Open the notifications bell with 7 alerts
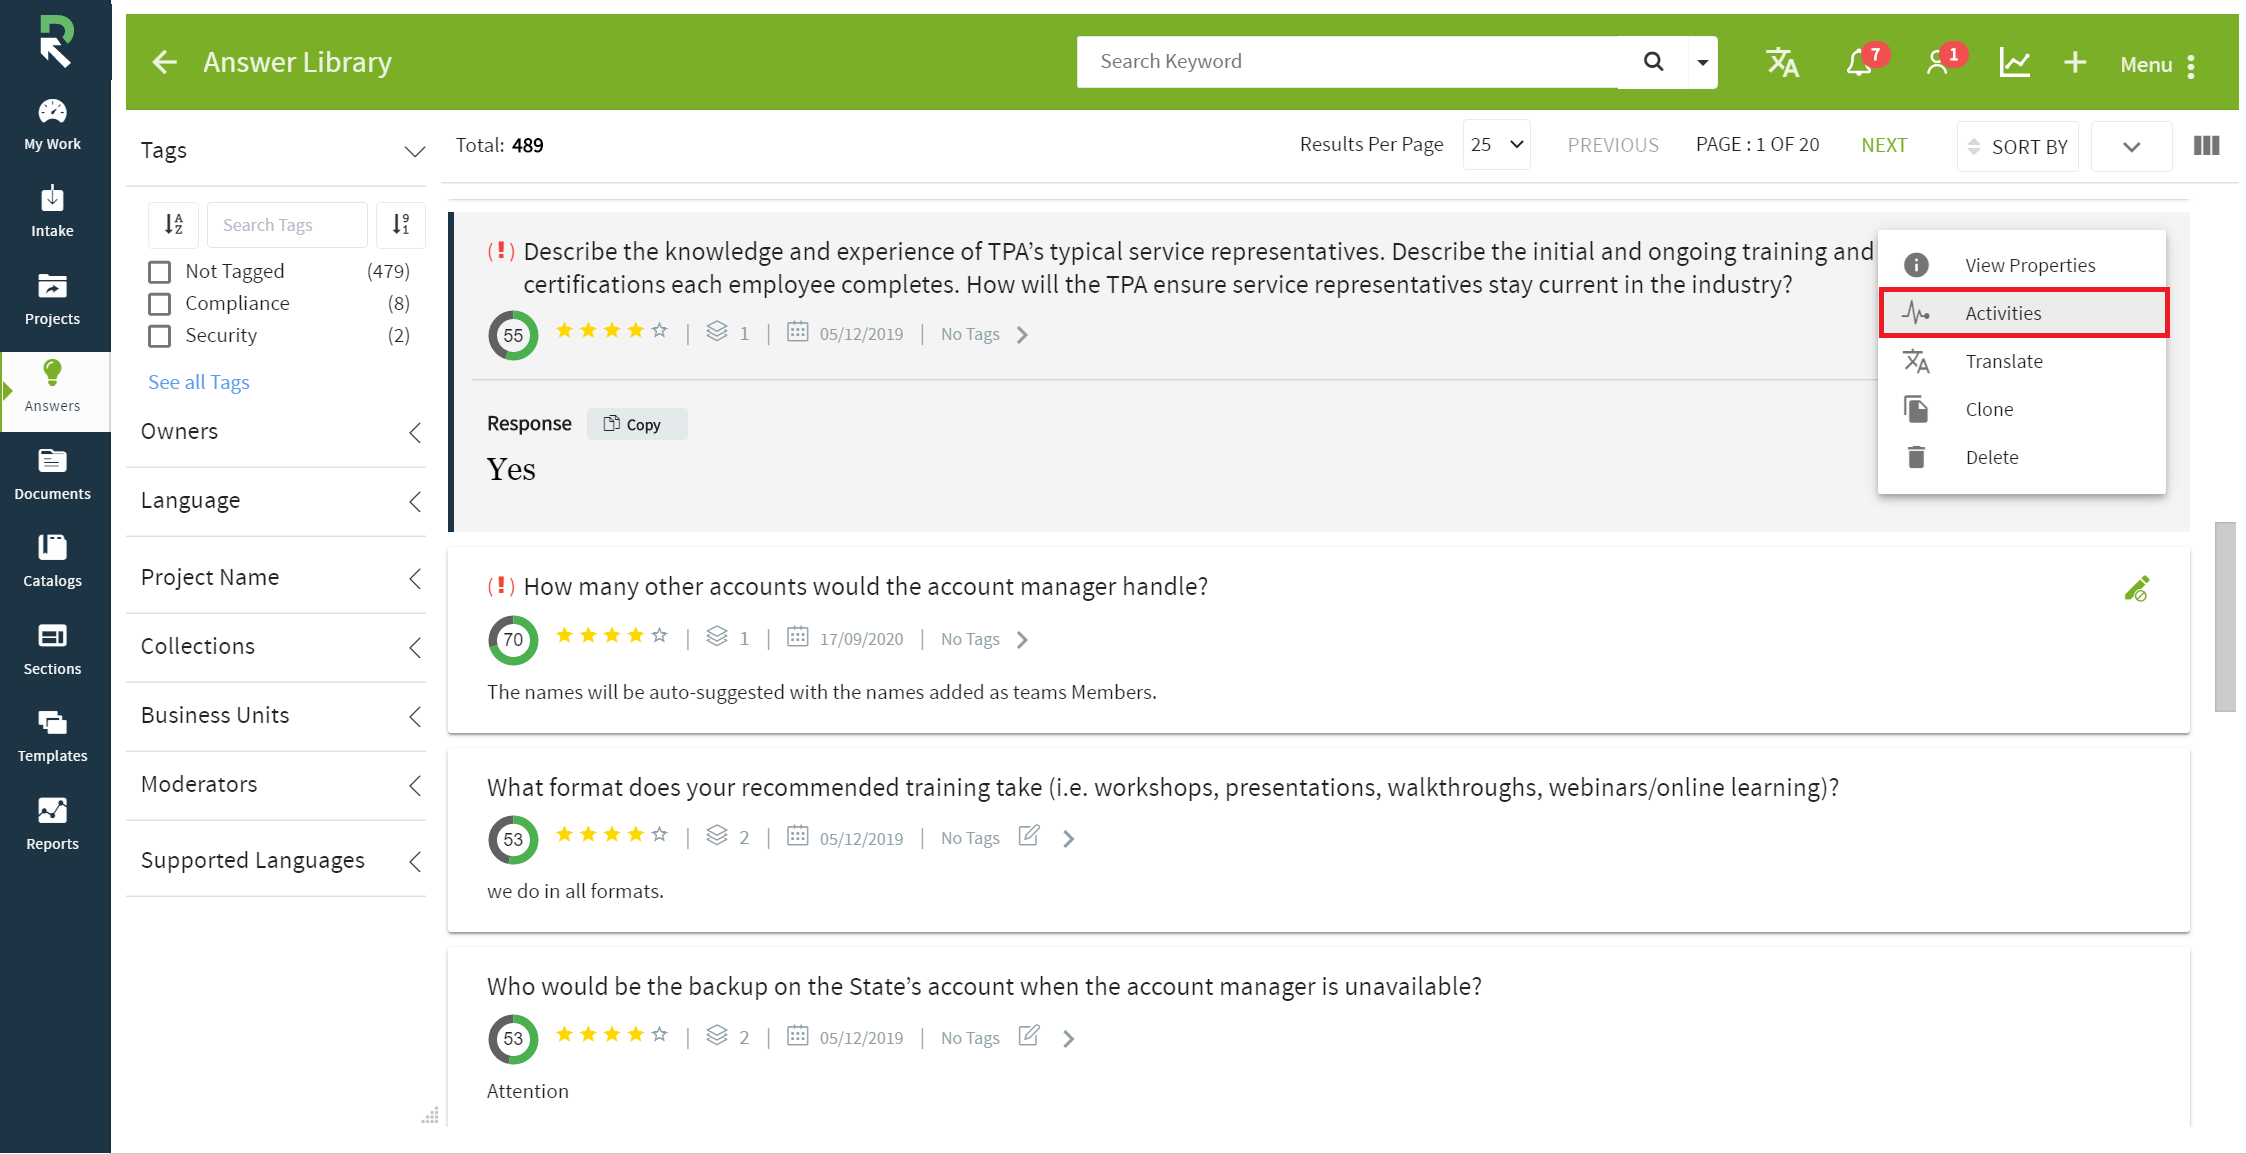The height and width of the screenshot is (1154, 2246). [x=1860, y=62]
